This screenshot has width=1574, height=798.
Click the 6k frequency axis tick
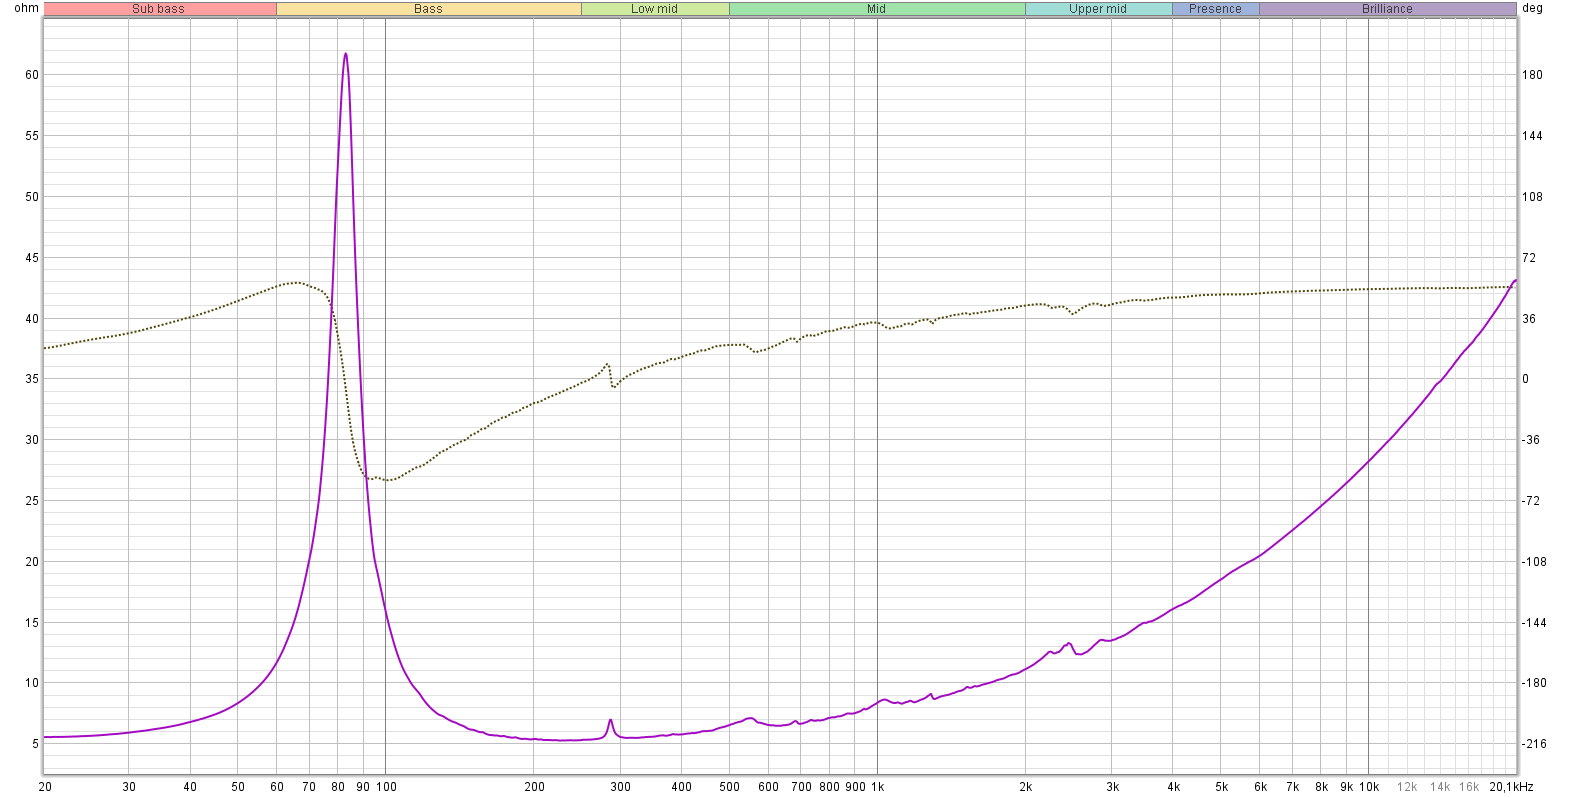point(1260,787)
